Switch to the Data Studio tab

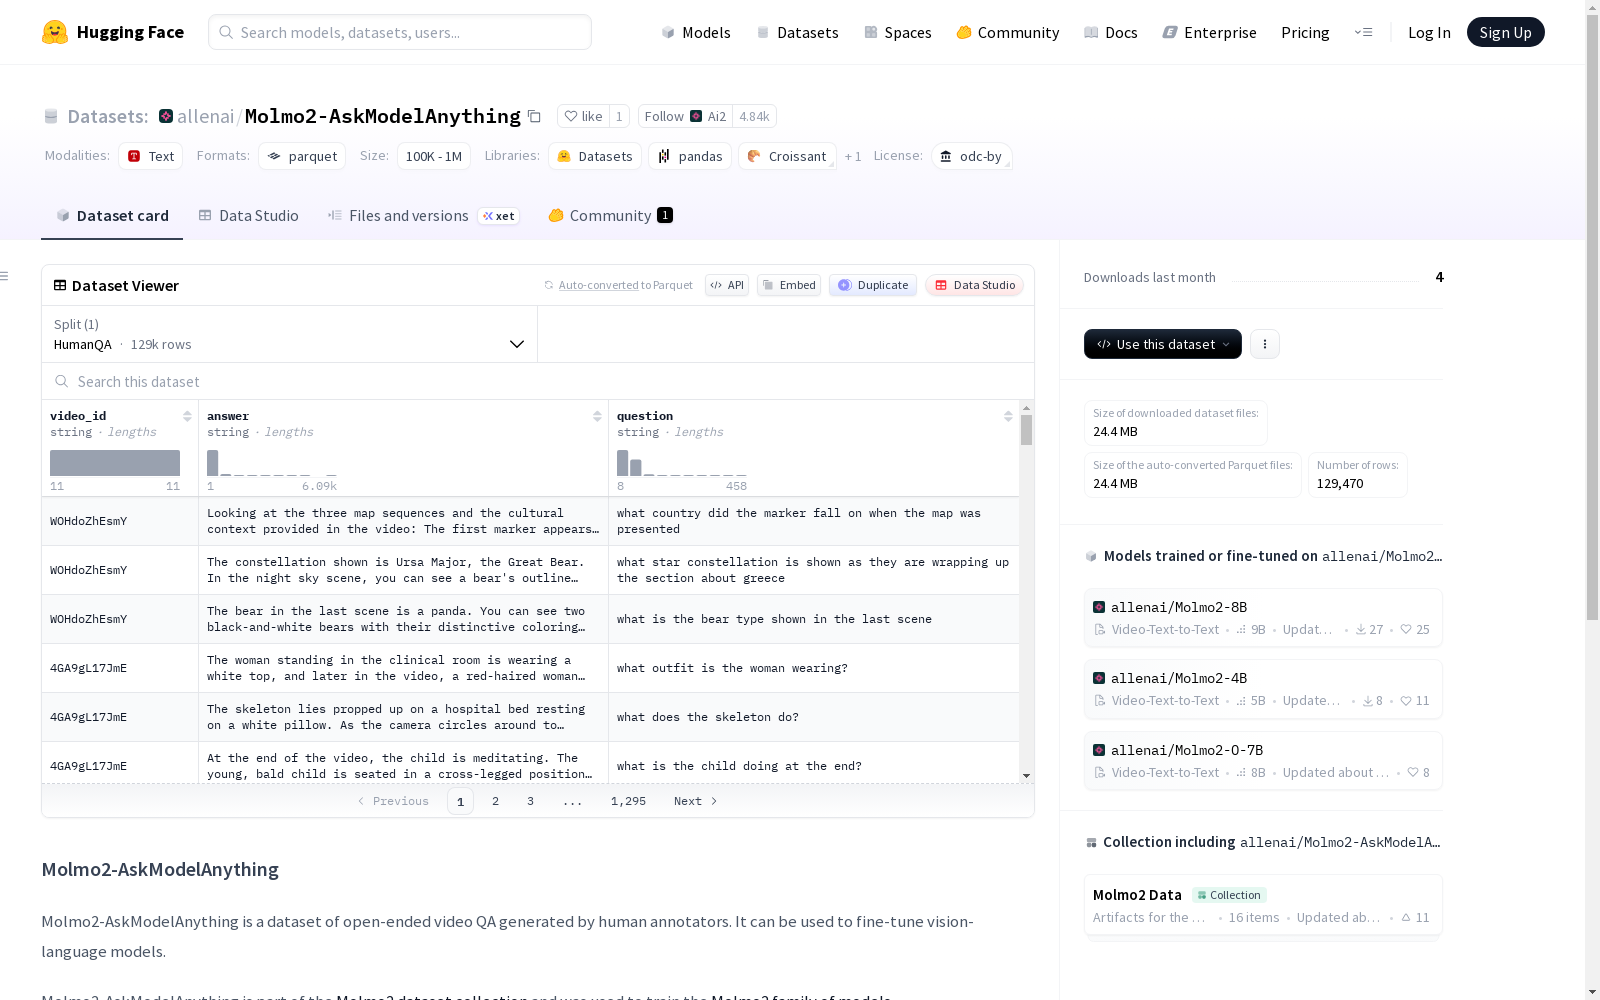click(x=248, y=216)
